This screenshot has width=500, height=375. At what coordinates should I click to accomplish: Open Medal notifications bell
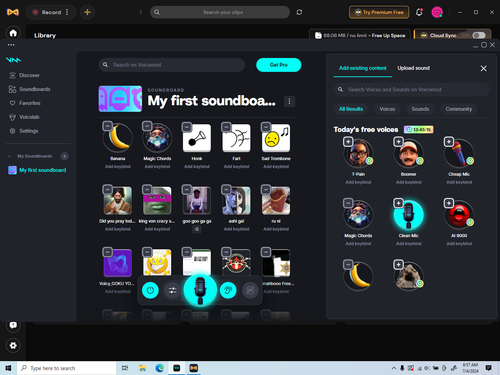[419, 12]
